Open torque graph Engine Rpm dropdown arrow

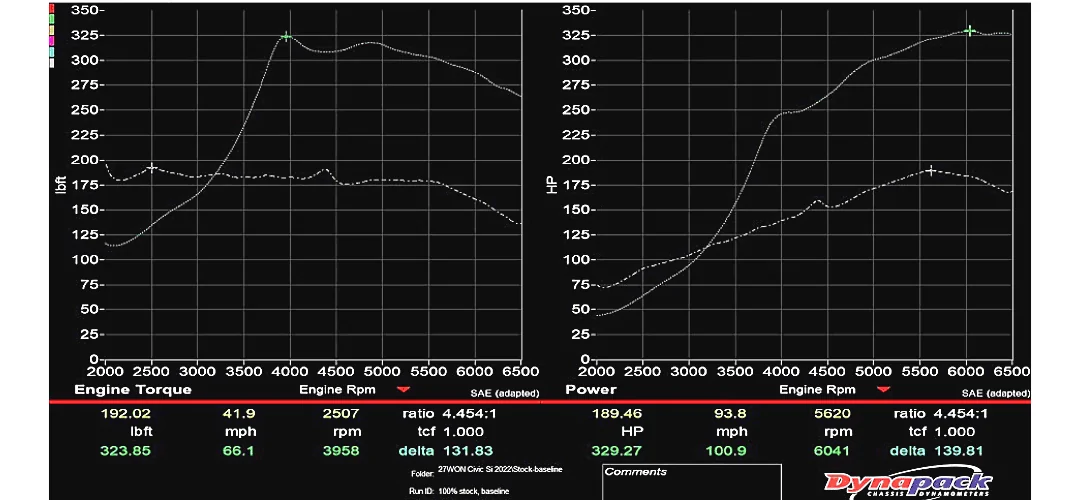(x=403, y=389)
